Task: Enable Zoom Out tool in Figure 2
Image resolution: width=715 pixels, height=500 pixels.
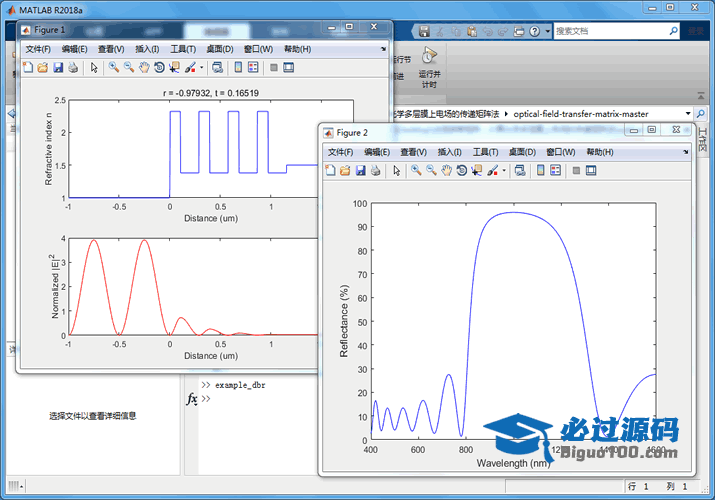Action: [x=431, y=170]
